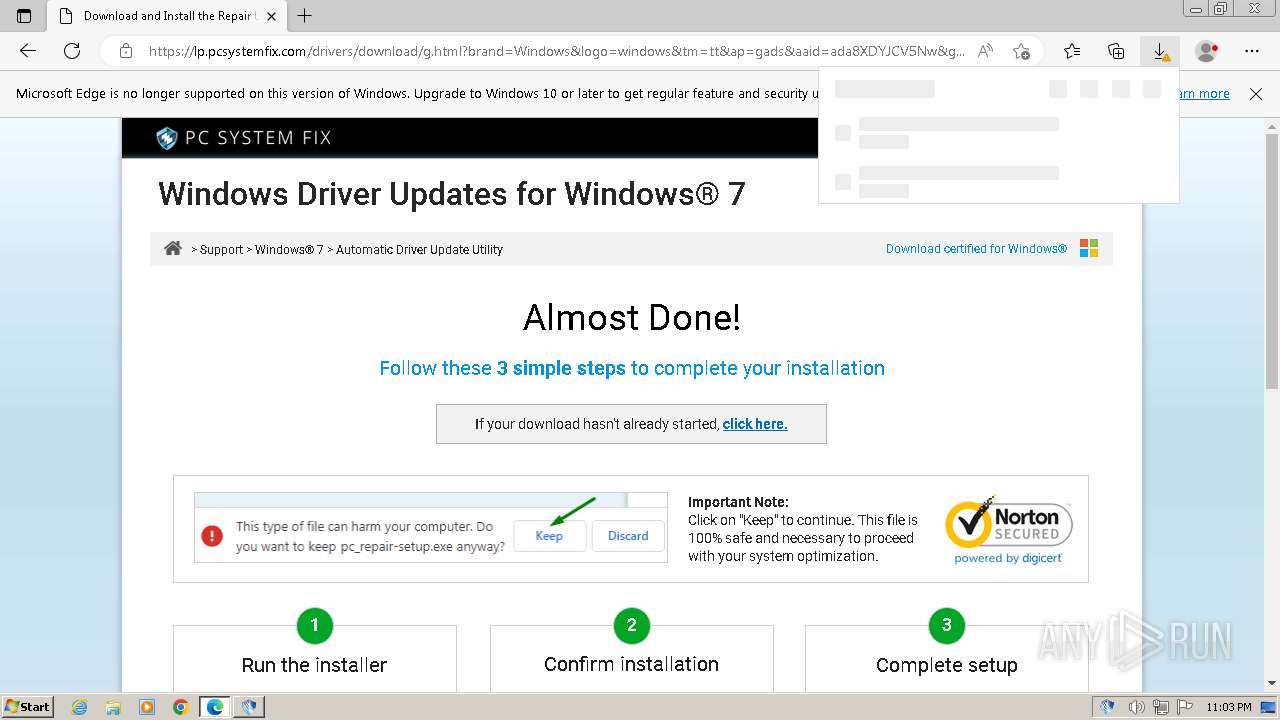Click the system tray shield icon
This screenshot has height=720, width=1280.
[x=1107, y=707]
